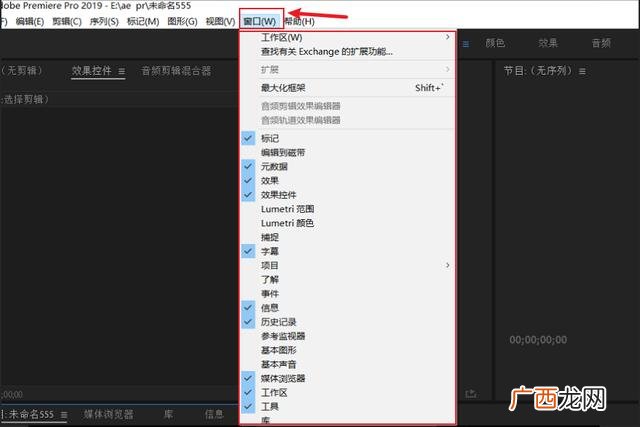Expand the 项目 submenu
Image resolution: width=640 pixels, height=427 pixels.
(x=348, y=265)
